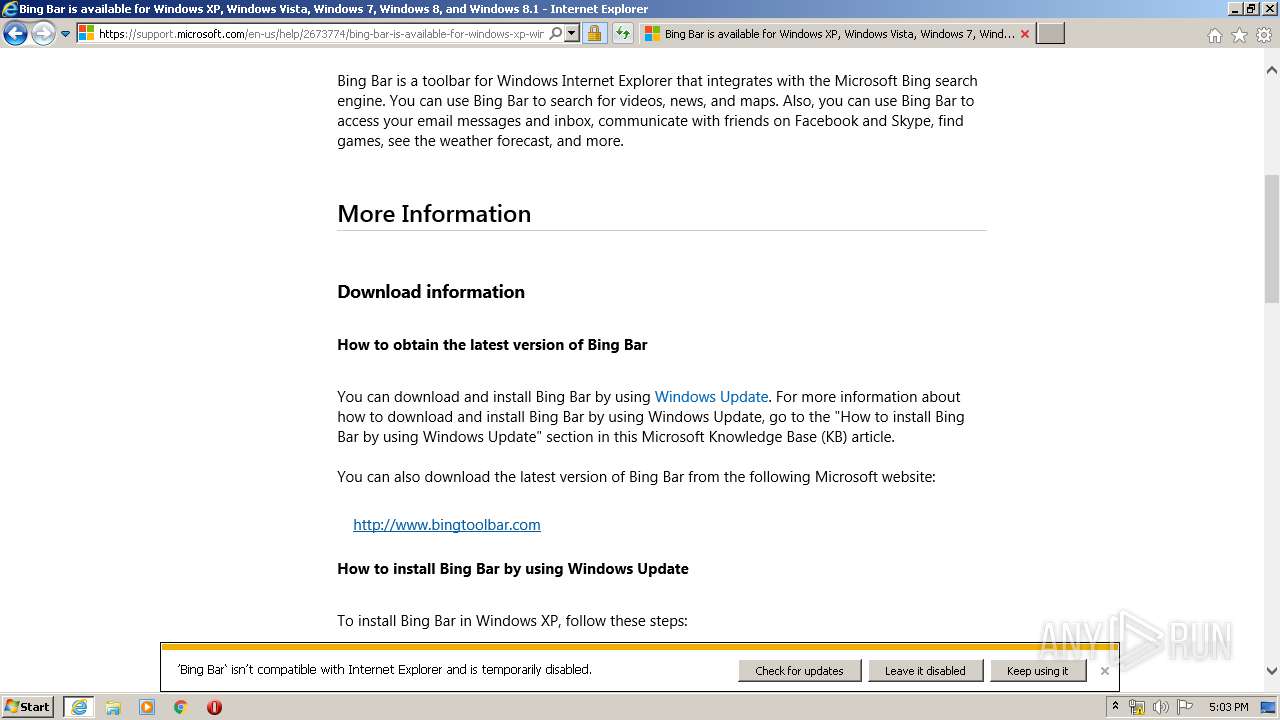
Task: Click the IE logo in title bar
Action: (10, 9)
